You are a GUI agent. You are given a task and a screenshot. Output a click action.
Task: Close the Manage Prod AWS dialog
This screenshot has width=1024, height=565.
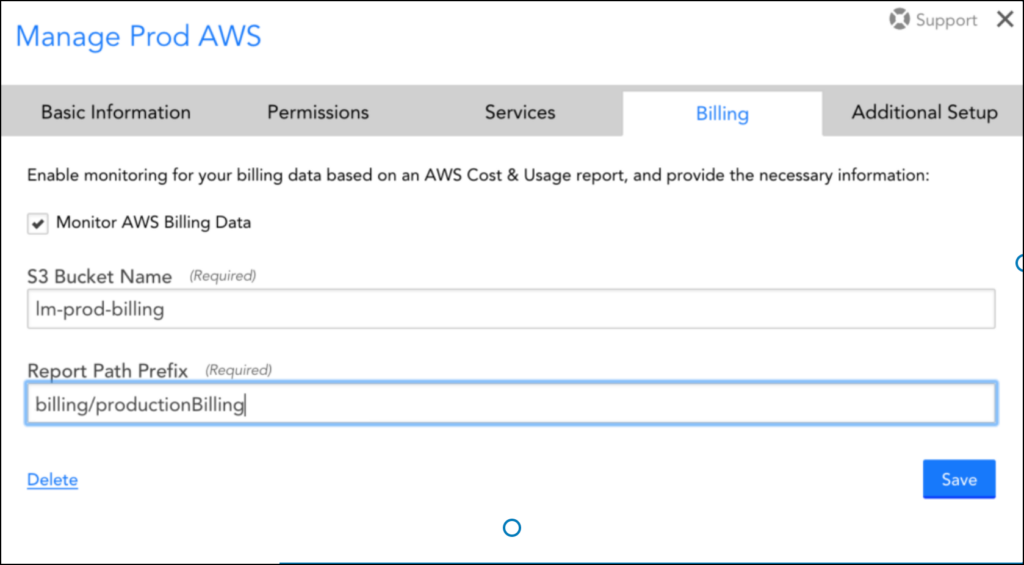[x=1005, y=20]
